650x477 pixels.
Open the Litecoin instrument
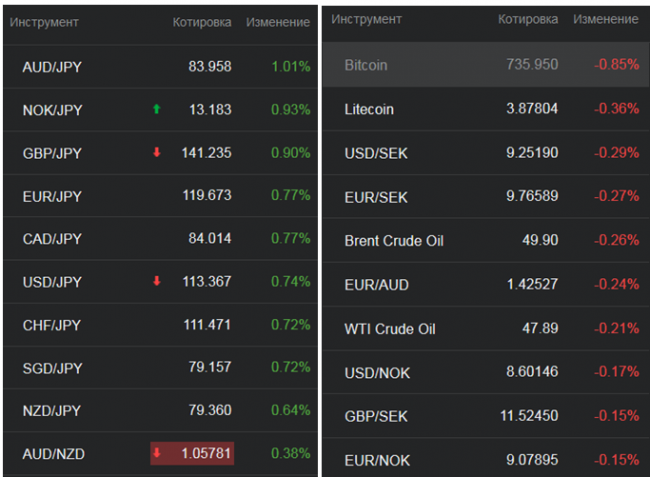367,109
